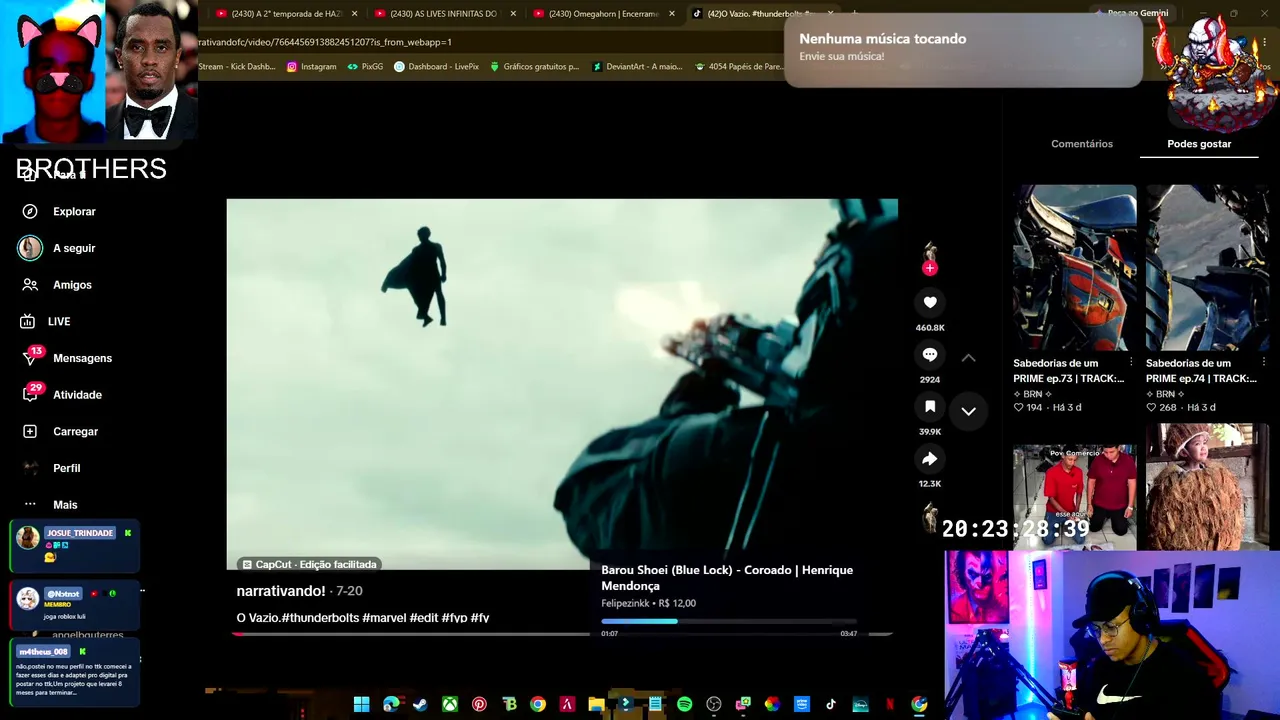This screenshot has width=1280, height=720.
Task: Switch to the Comentários tab
Action: 1082,144
